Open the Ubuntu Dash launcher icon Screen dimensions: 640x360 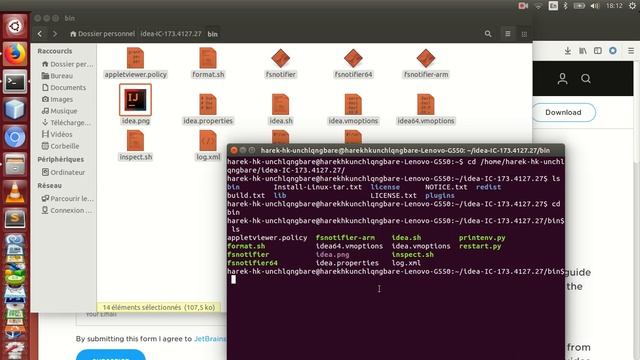point(15,27)
